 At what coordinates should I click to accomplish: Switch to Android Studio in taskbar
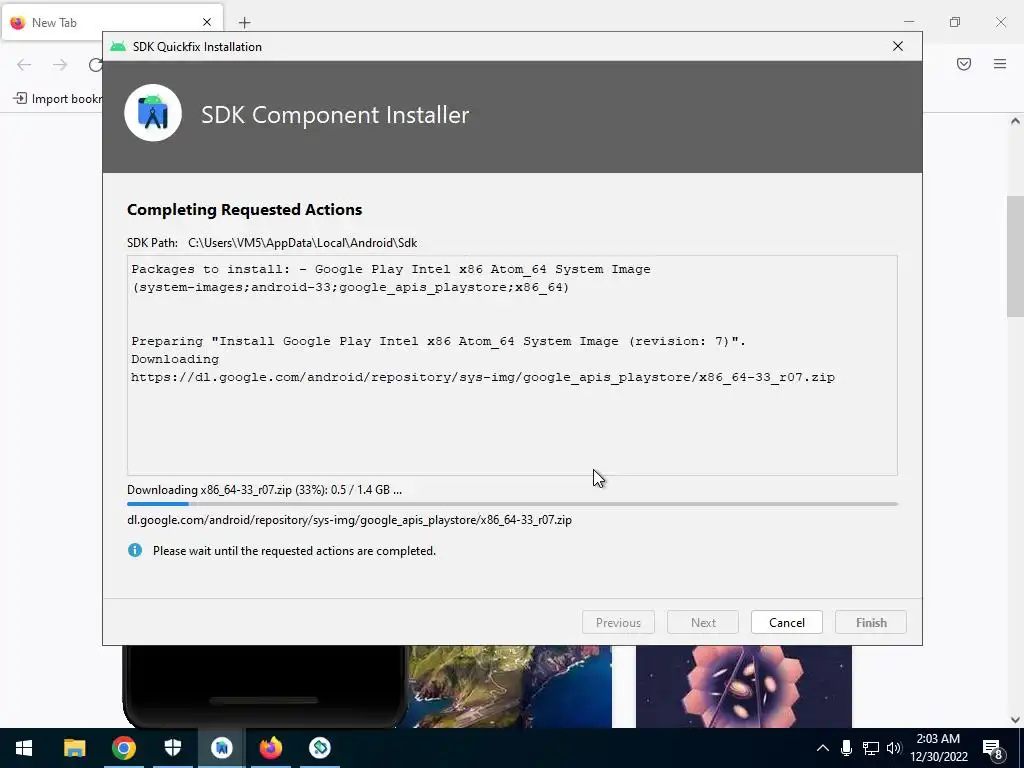pos(221,748)
